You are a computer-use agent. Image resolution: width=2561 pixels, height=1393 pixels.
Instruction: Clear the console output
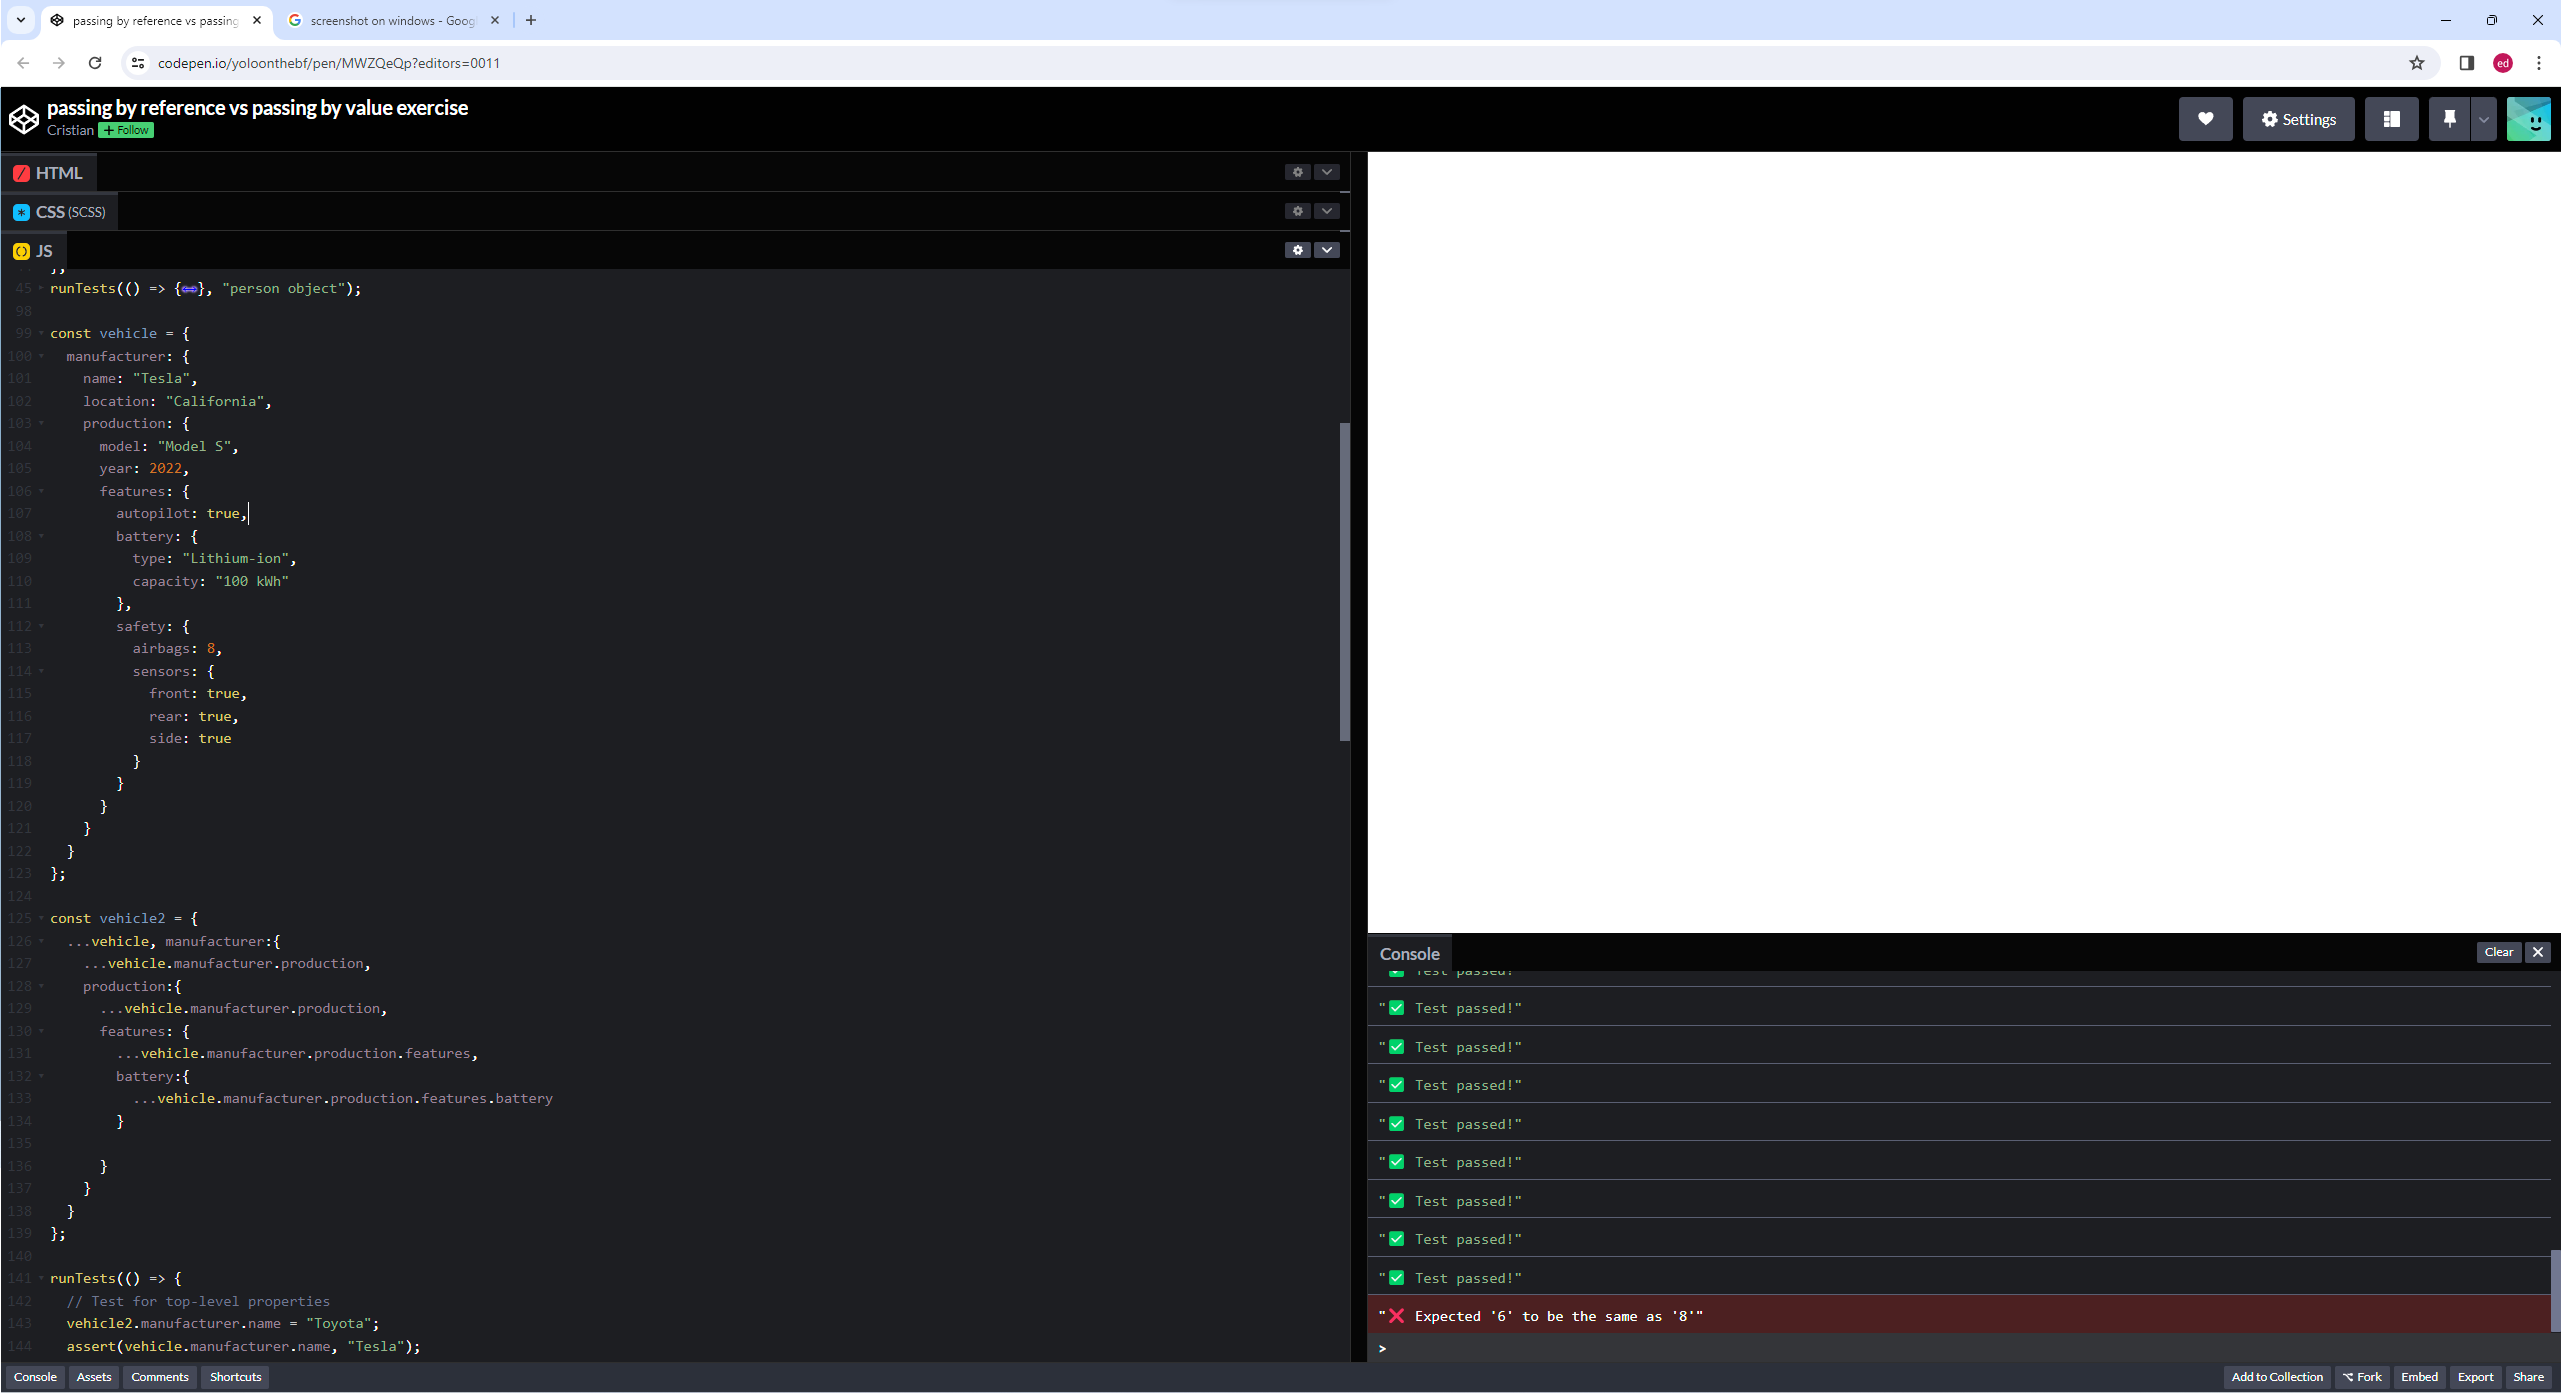[2499, 952]
